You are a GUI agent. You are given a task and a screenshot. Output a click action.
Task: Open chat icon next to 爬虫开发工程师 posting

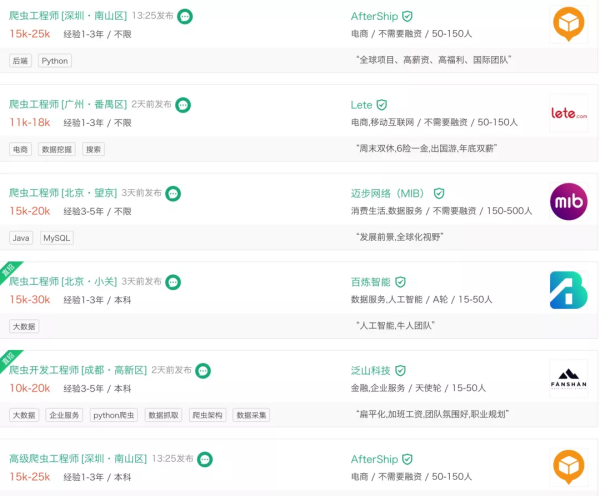pyautogui.click(x=203, y=370)
